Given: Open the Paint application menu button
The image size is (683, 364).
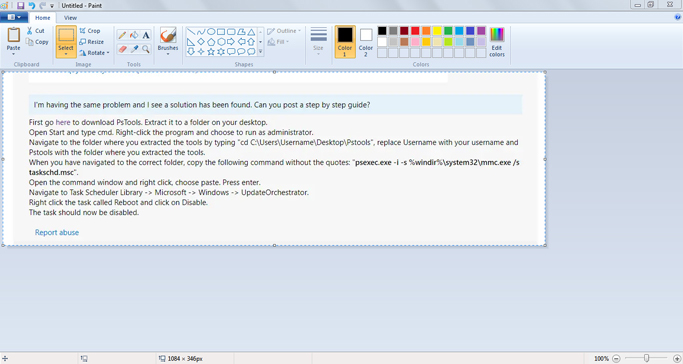Looking at the screenshot, I should point(14,17).
